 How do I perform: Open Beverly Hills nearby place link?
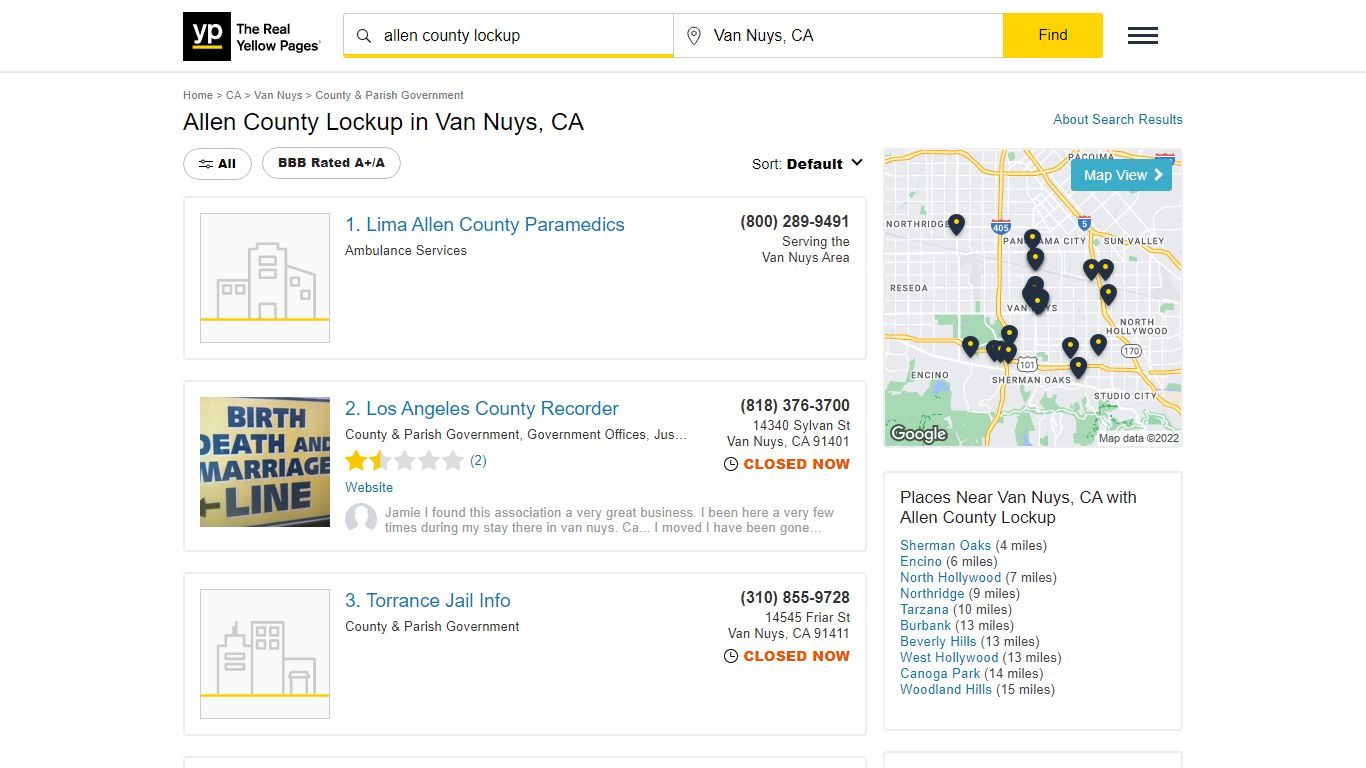click(x=938, y=642)
